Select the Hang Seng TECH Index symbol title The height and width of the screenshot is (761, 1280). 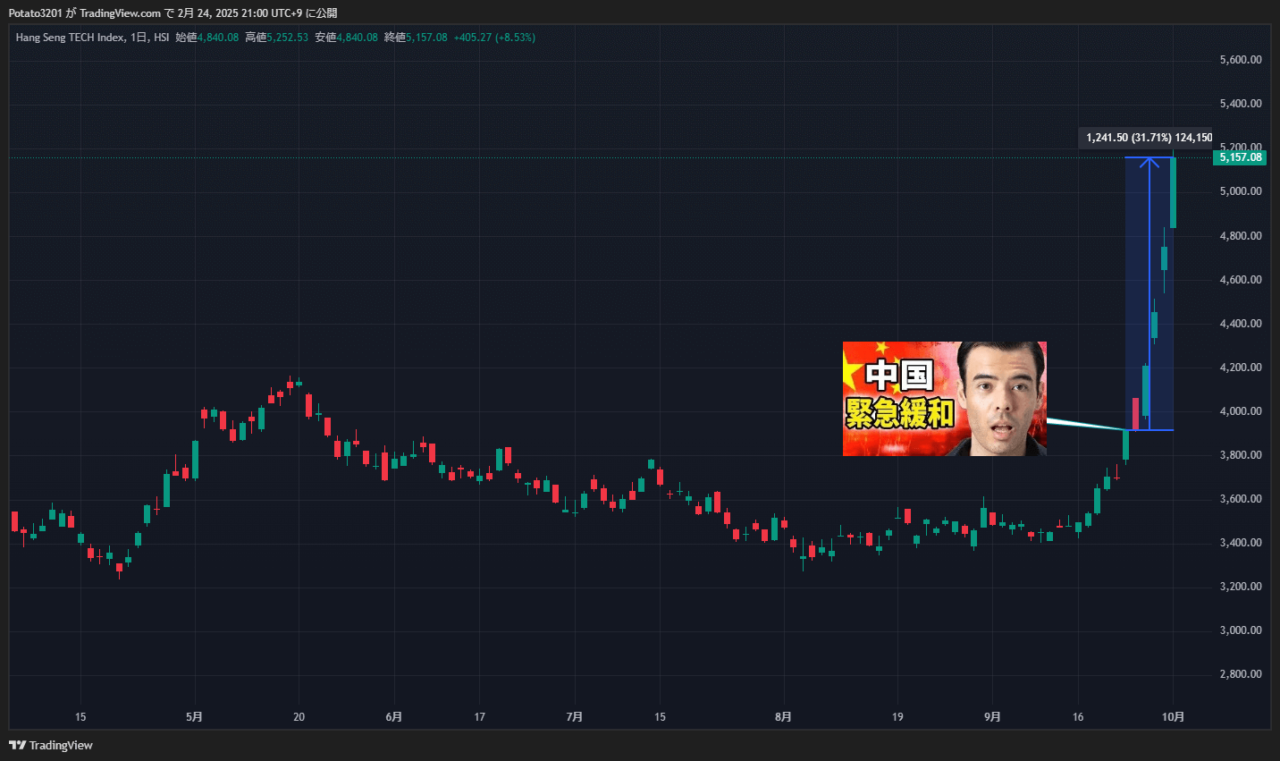point(70,37)
